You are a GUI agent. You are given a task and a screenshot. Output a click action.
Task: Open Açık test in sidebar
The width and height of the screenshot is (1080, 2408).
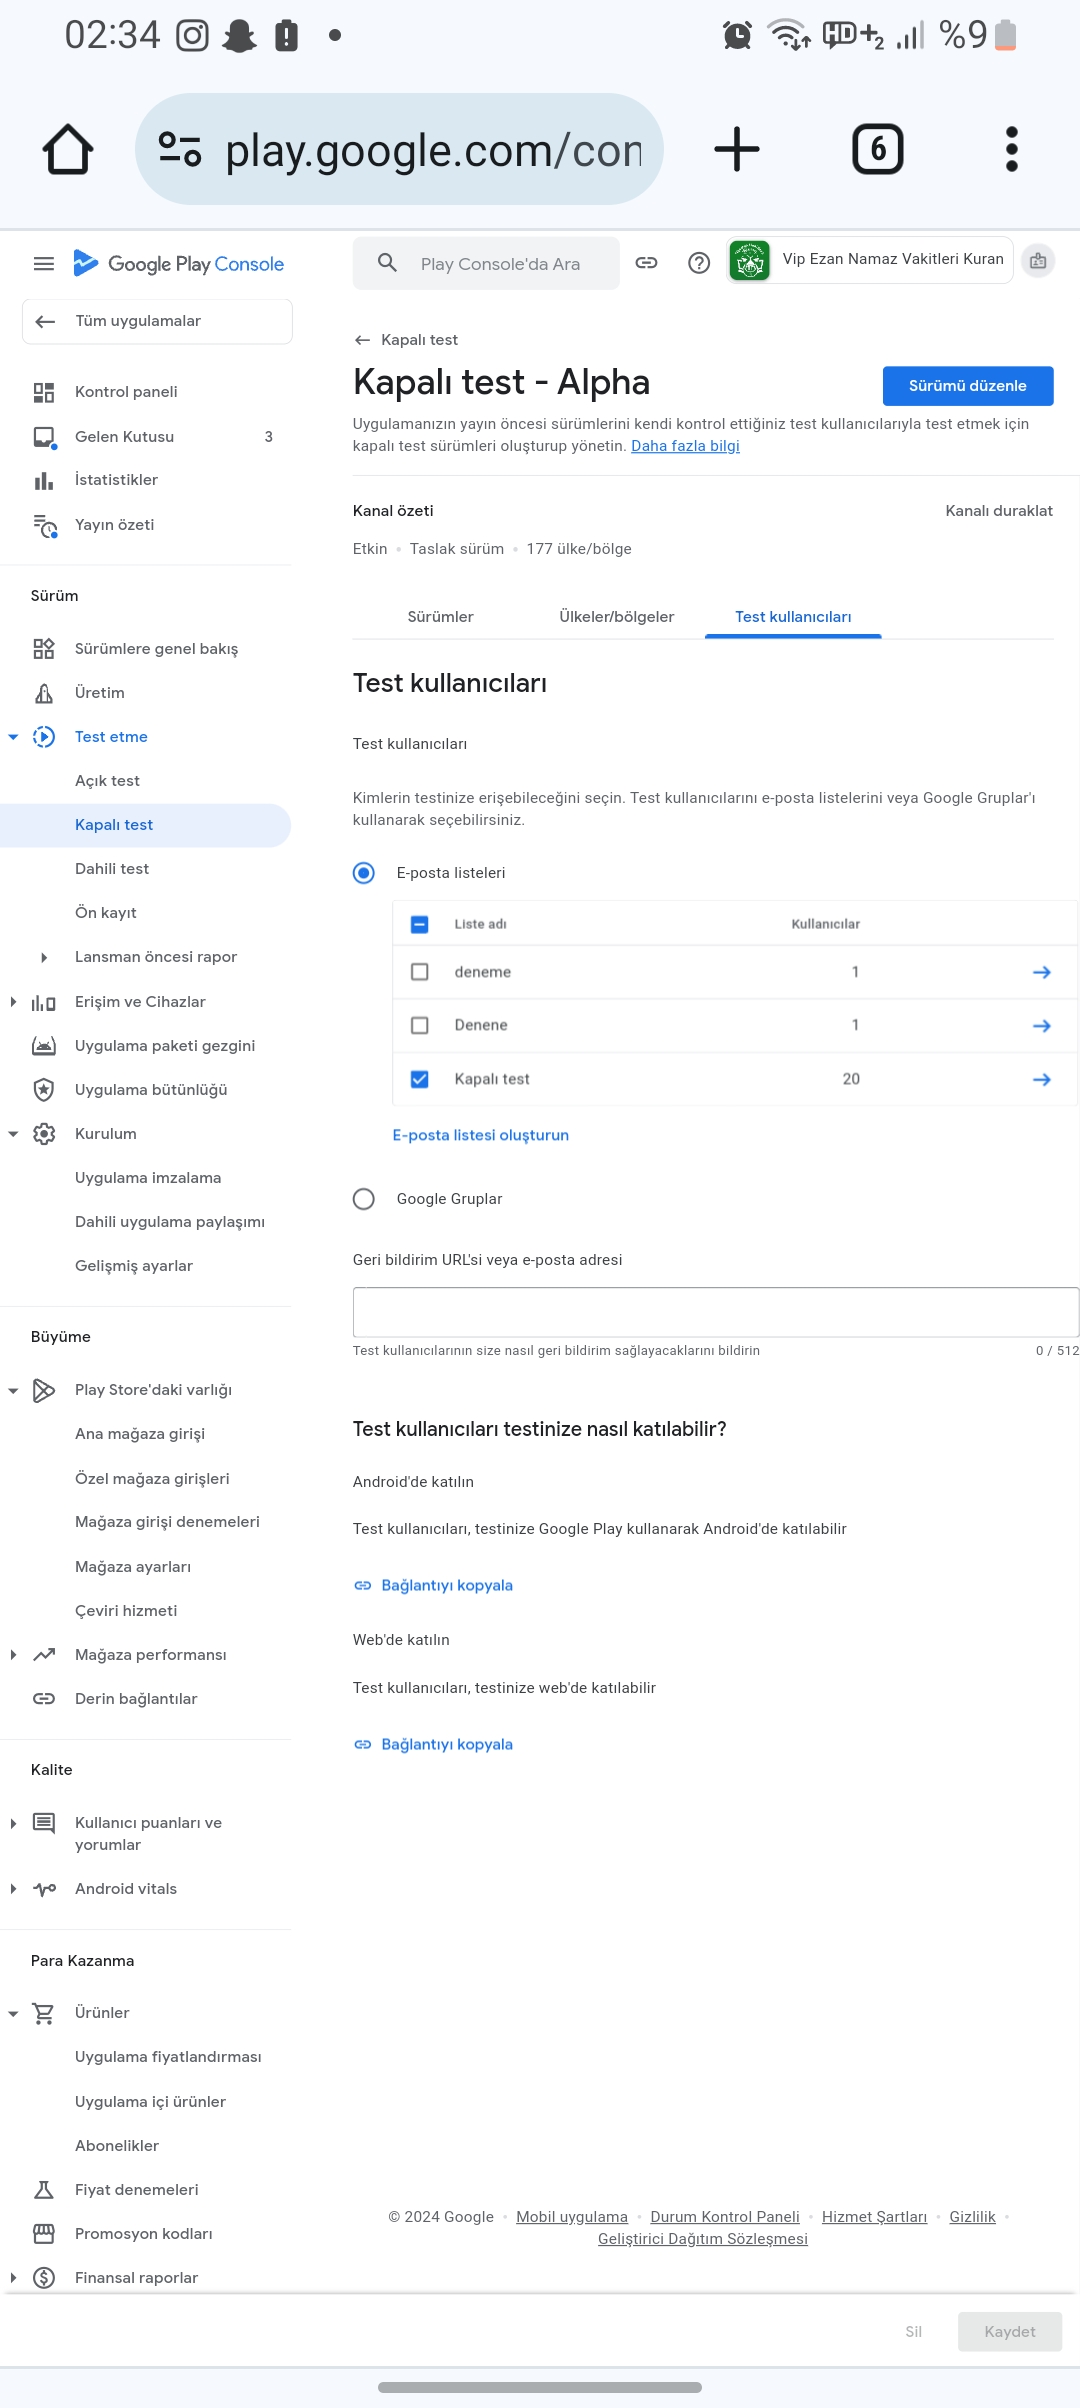click(x=107, y=781)
